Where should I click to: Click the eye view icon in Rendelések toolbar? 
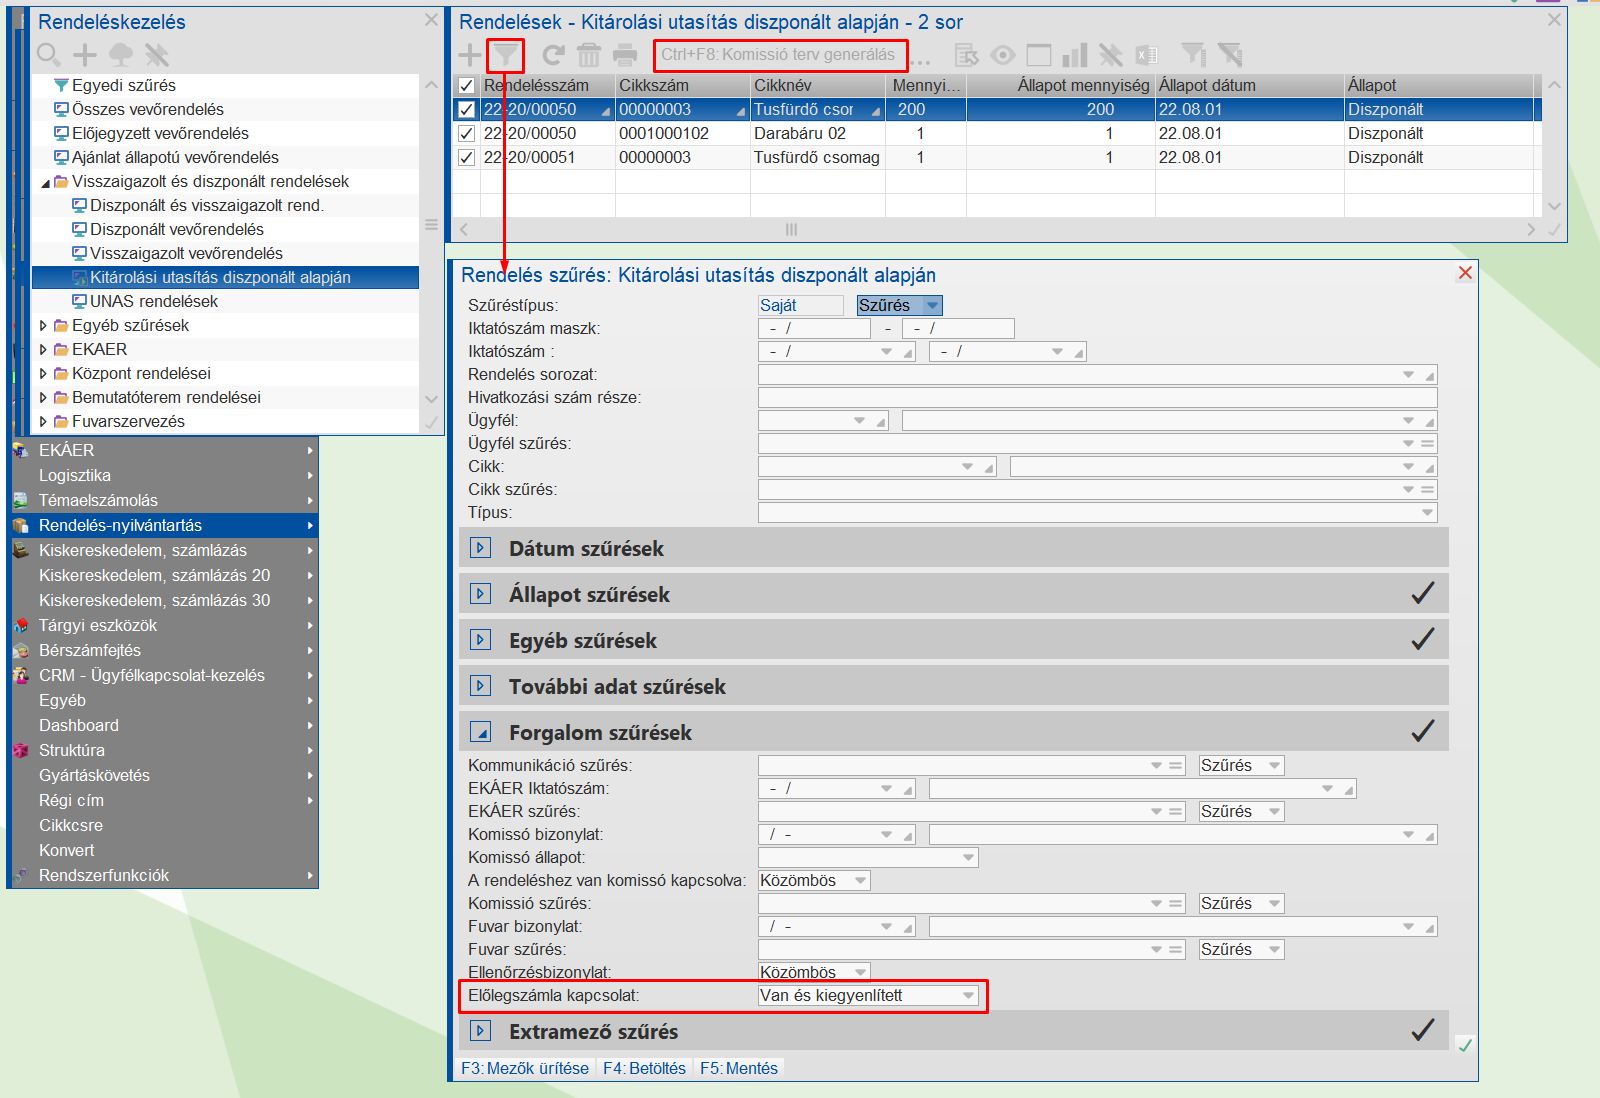pyautogui.click(x=1003, y=55)
